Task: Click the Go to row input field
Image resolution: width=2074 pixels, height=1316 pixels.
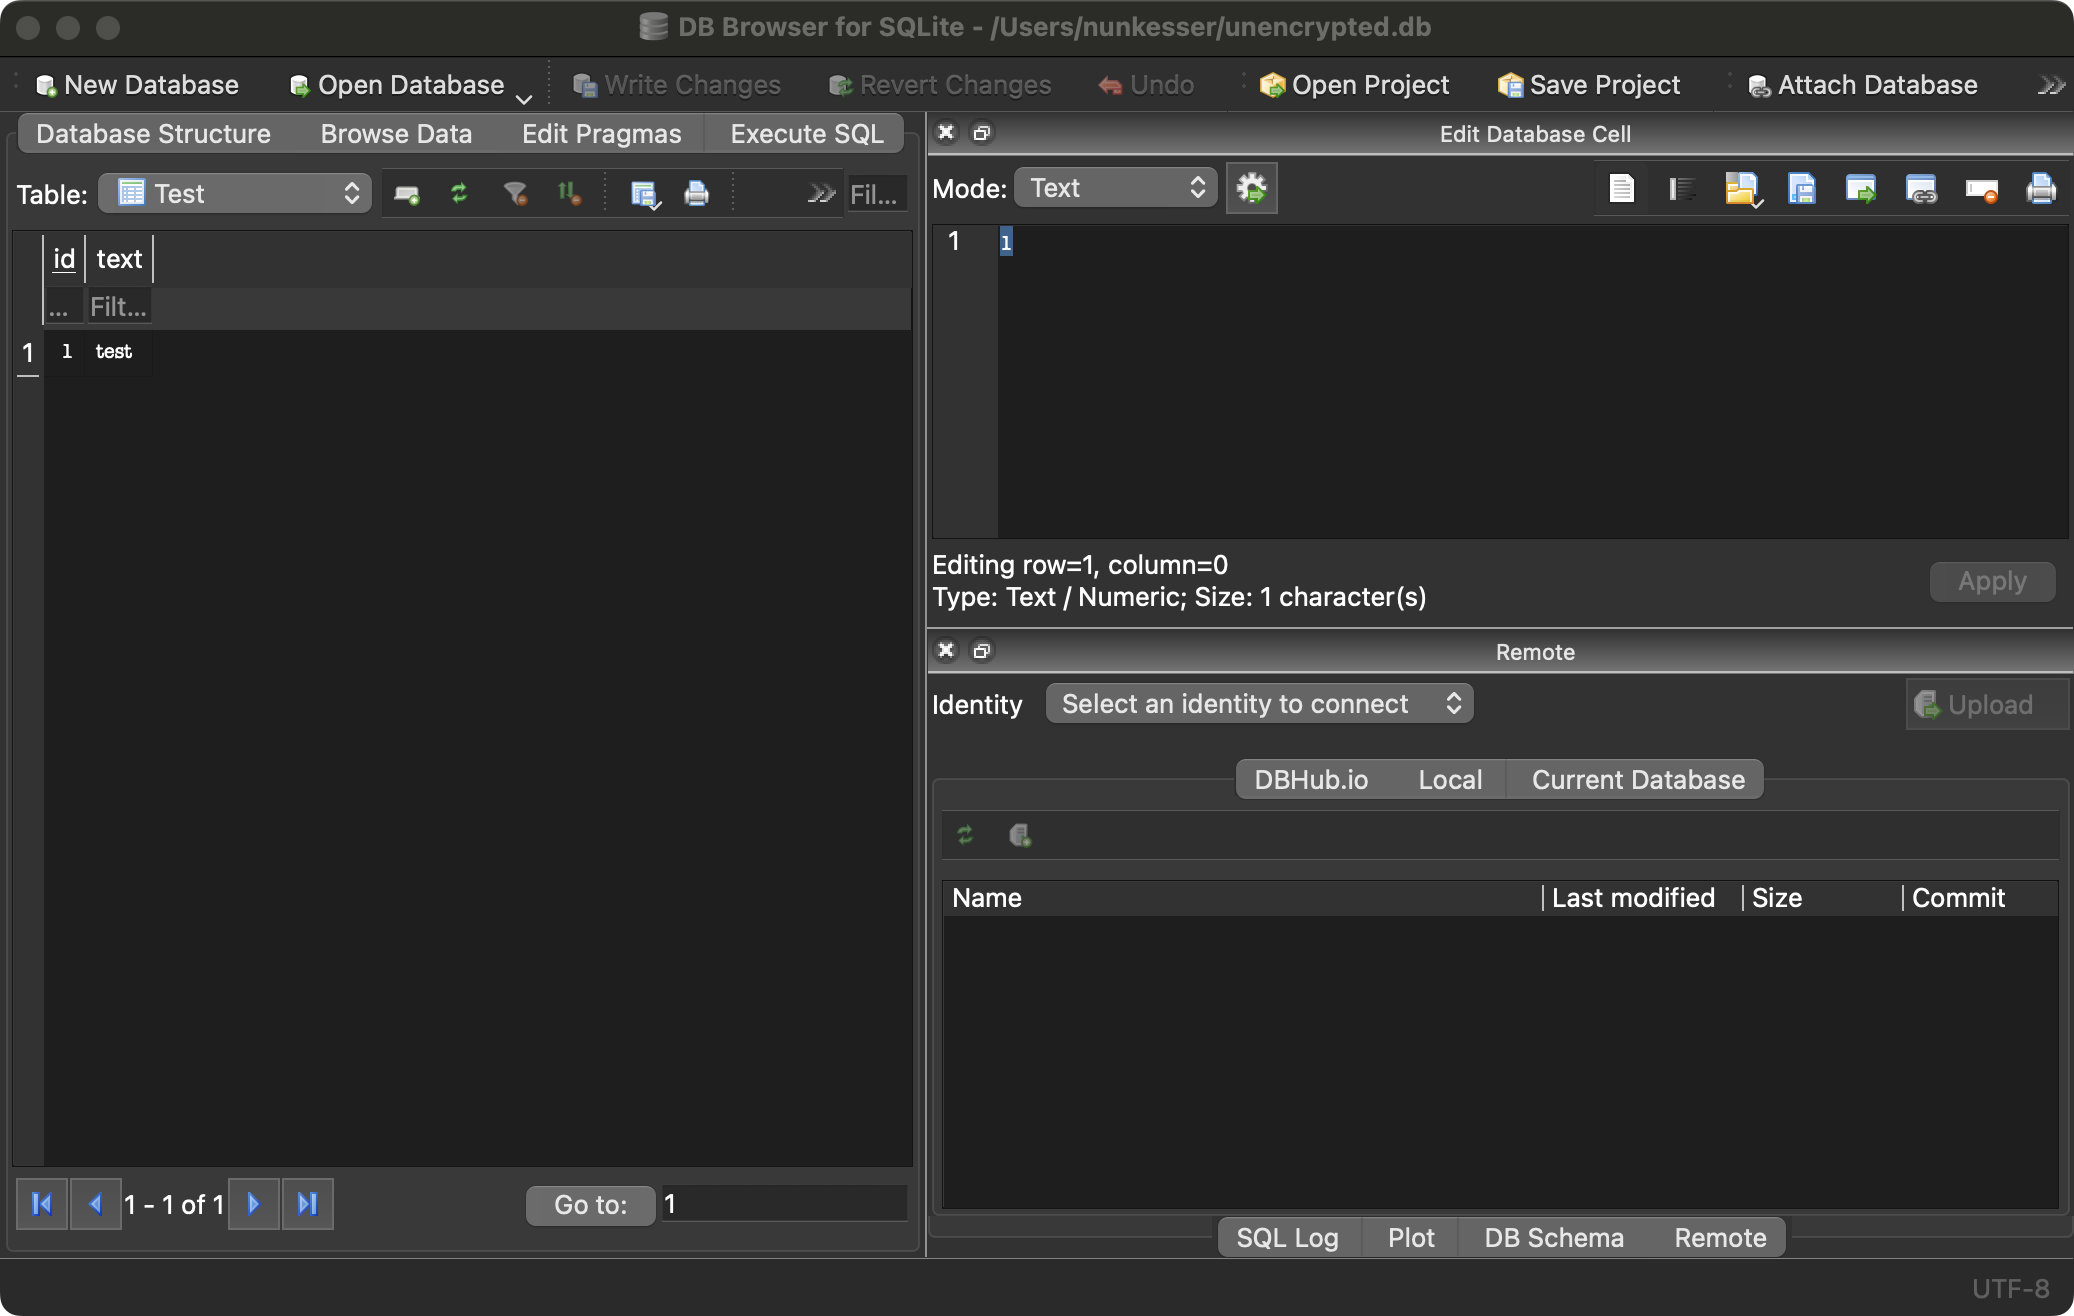Action: (783, 1204)
